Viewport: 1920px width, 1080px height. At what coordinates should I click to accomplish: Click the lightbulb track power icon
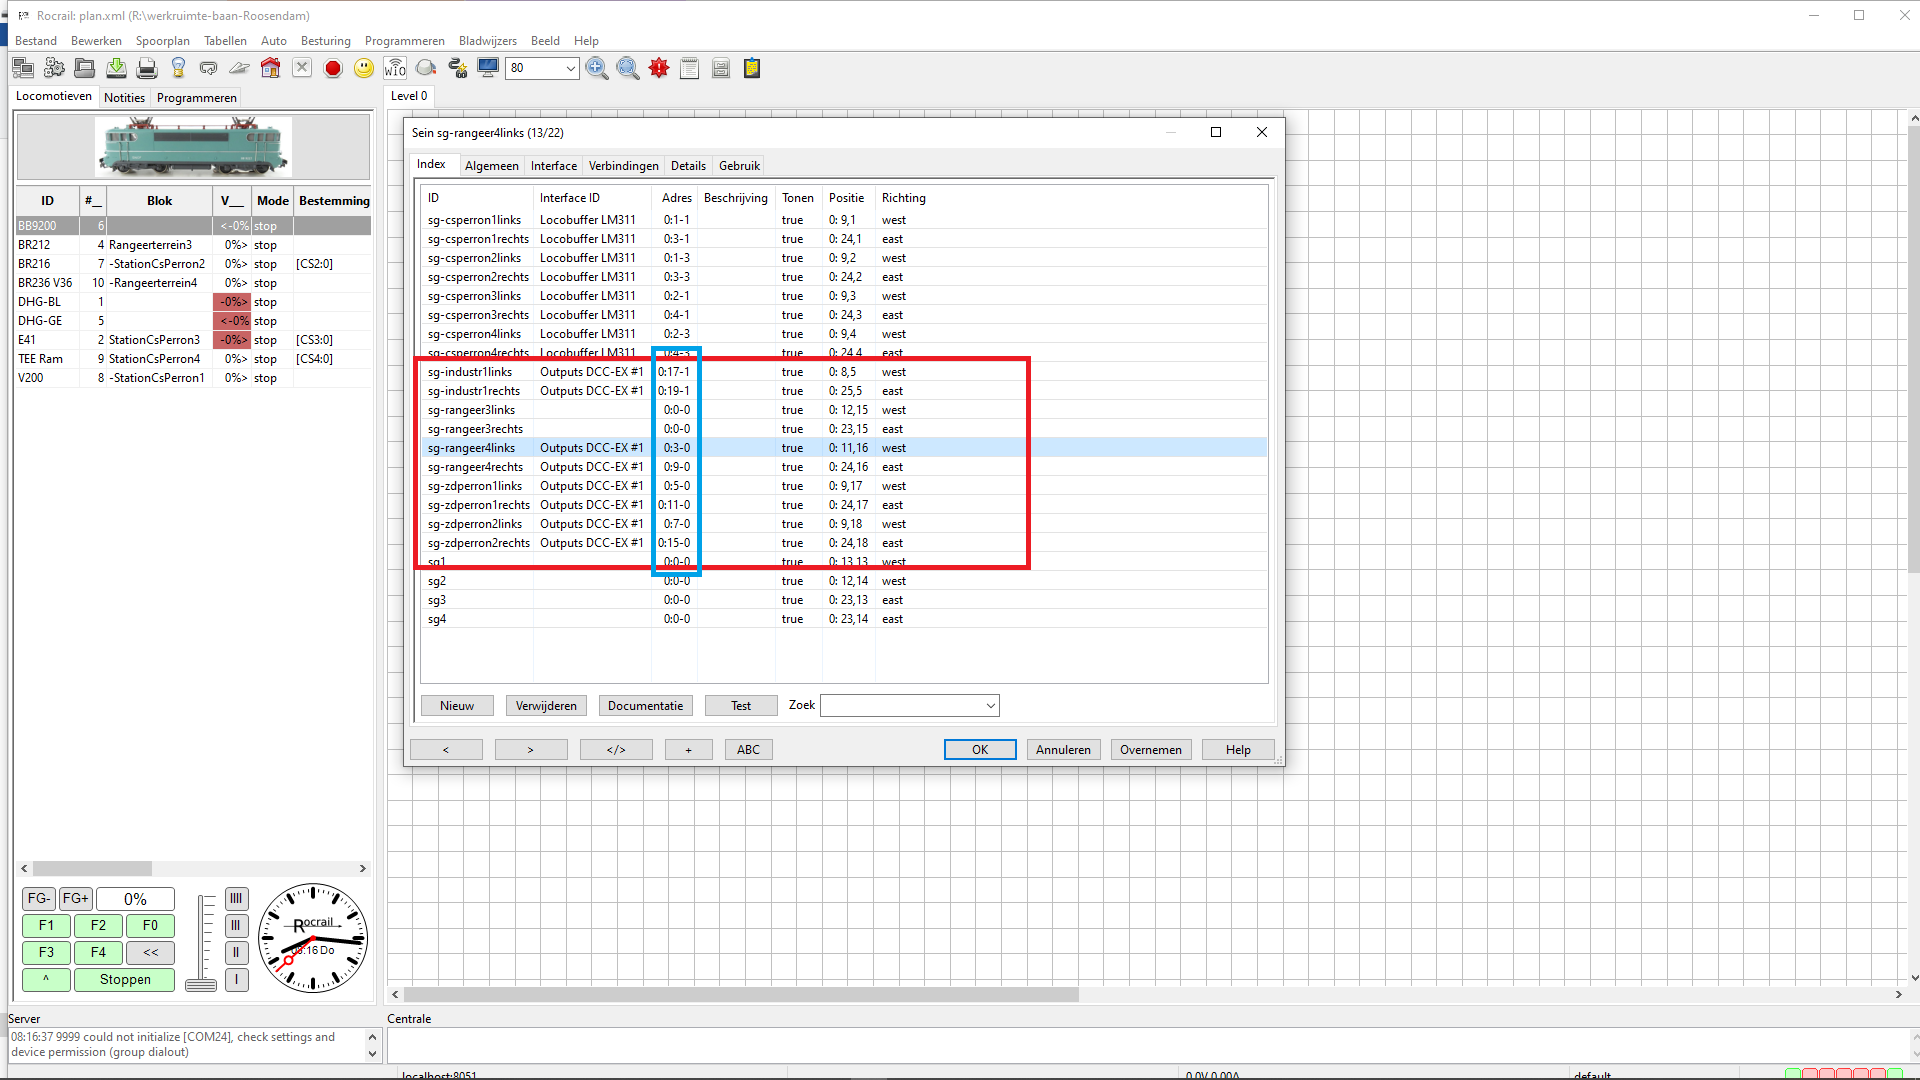[x=178, y=68]
